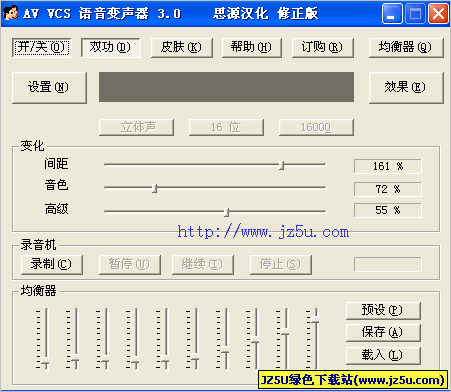
Task: Click the 间距 pitch slider handle
Action: [x=282, y=165]
